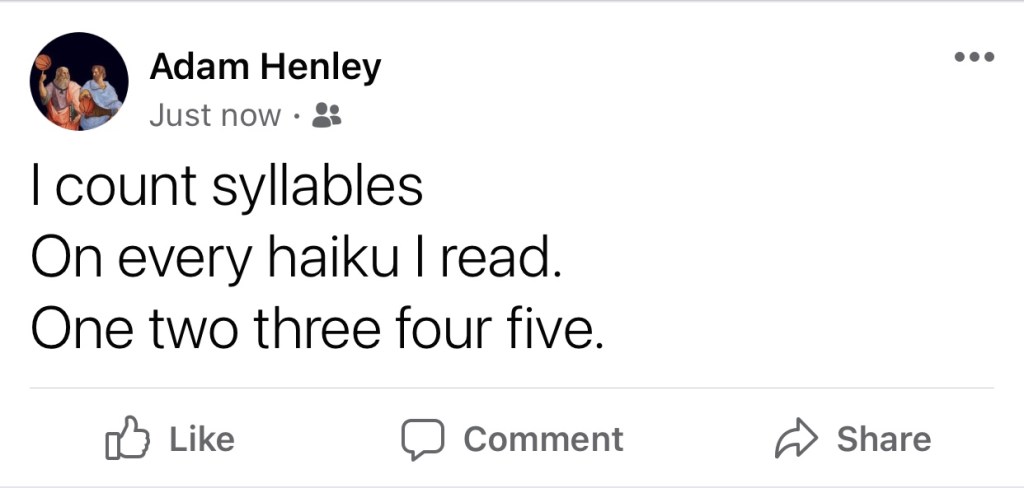Image resolution: width=1024 pixels, height=488 pixels.
Task: Click the speech bubble Comment icon
Action: point(422,440)
